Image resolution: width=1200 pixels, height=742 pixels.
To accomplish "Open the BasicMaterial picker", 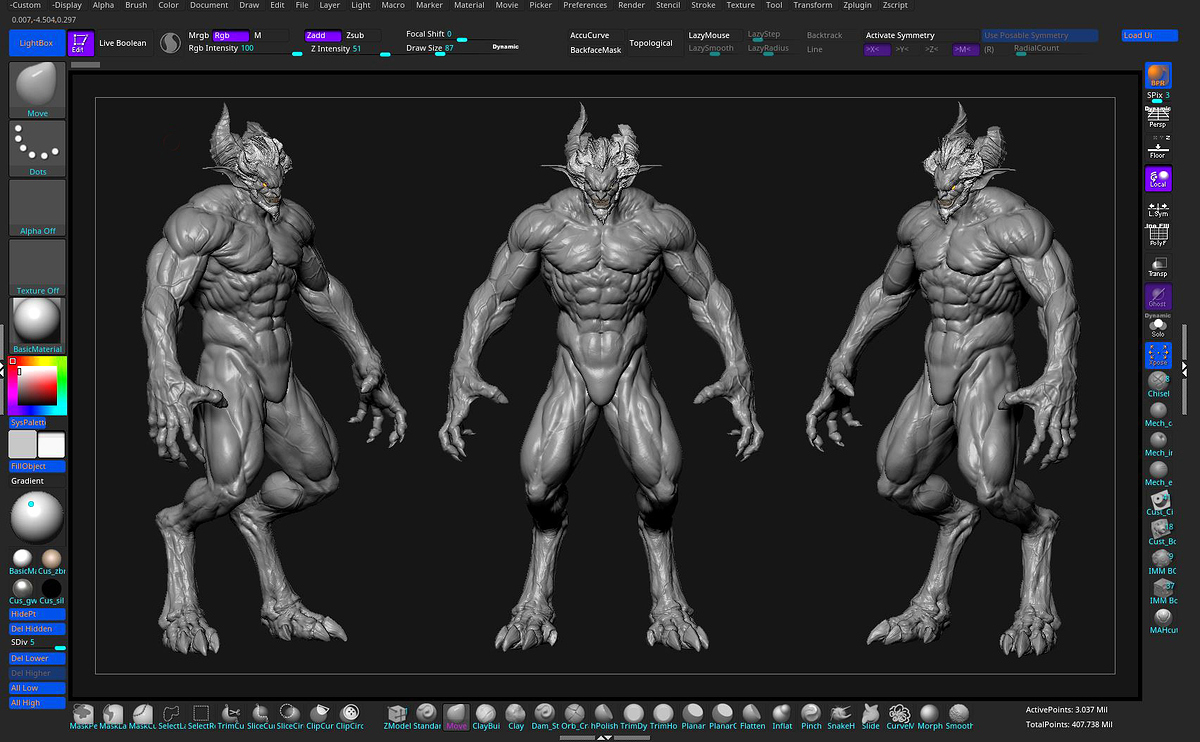I will click(37, 326).
